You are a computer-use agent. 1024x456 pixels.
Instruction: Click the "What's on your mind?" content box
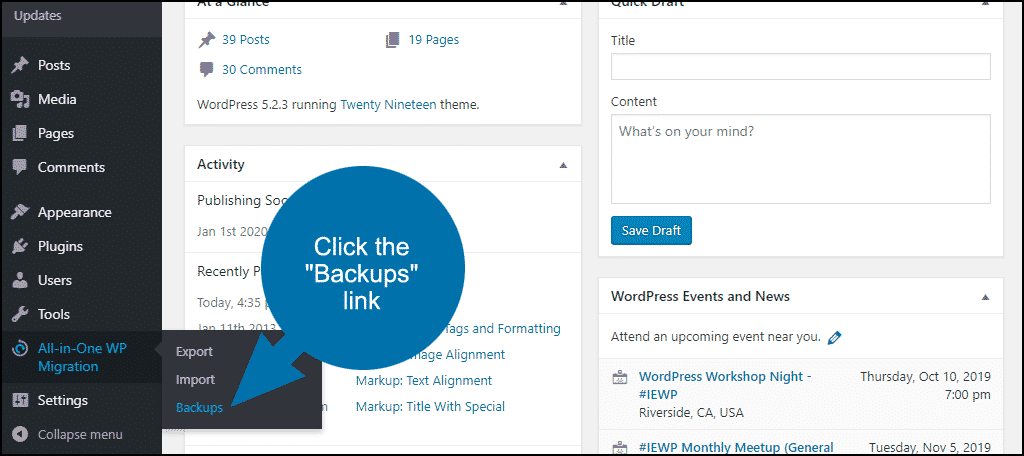tap(801, 159)
